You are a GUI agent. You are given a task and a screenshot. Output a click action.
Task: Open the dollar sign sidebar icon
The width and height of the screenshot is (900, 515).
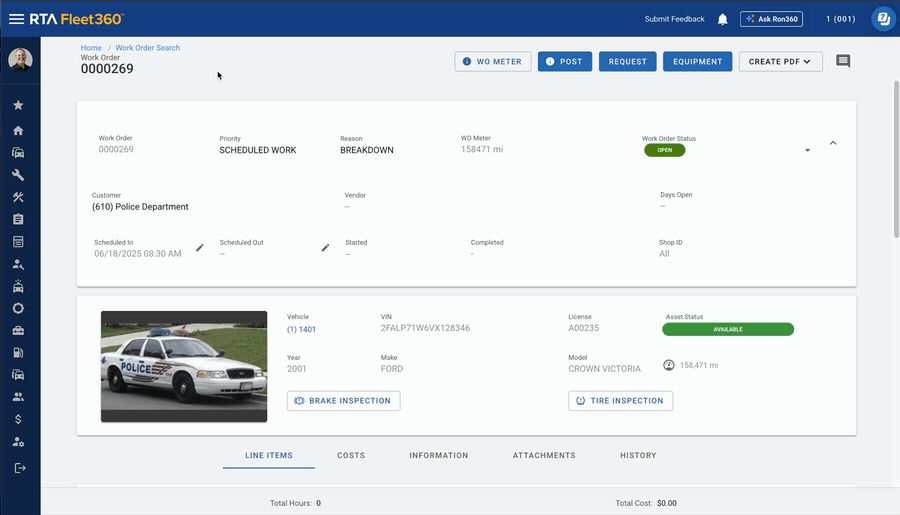point(18,419)
